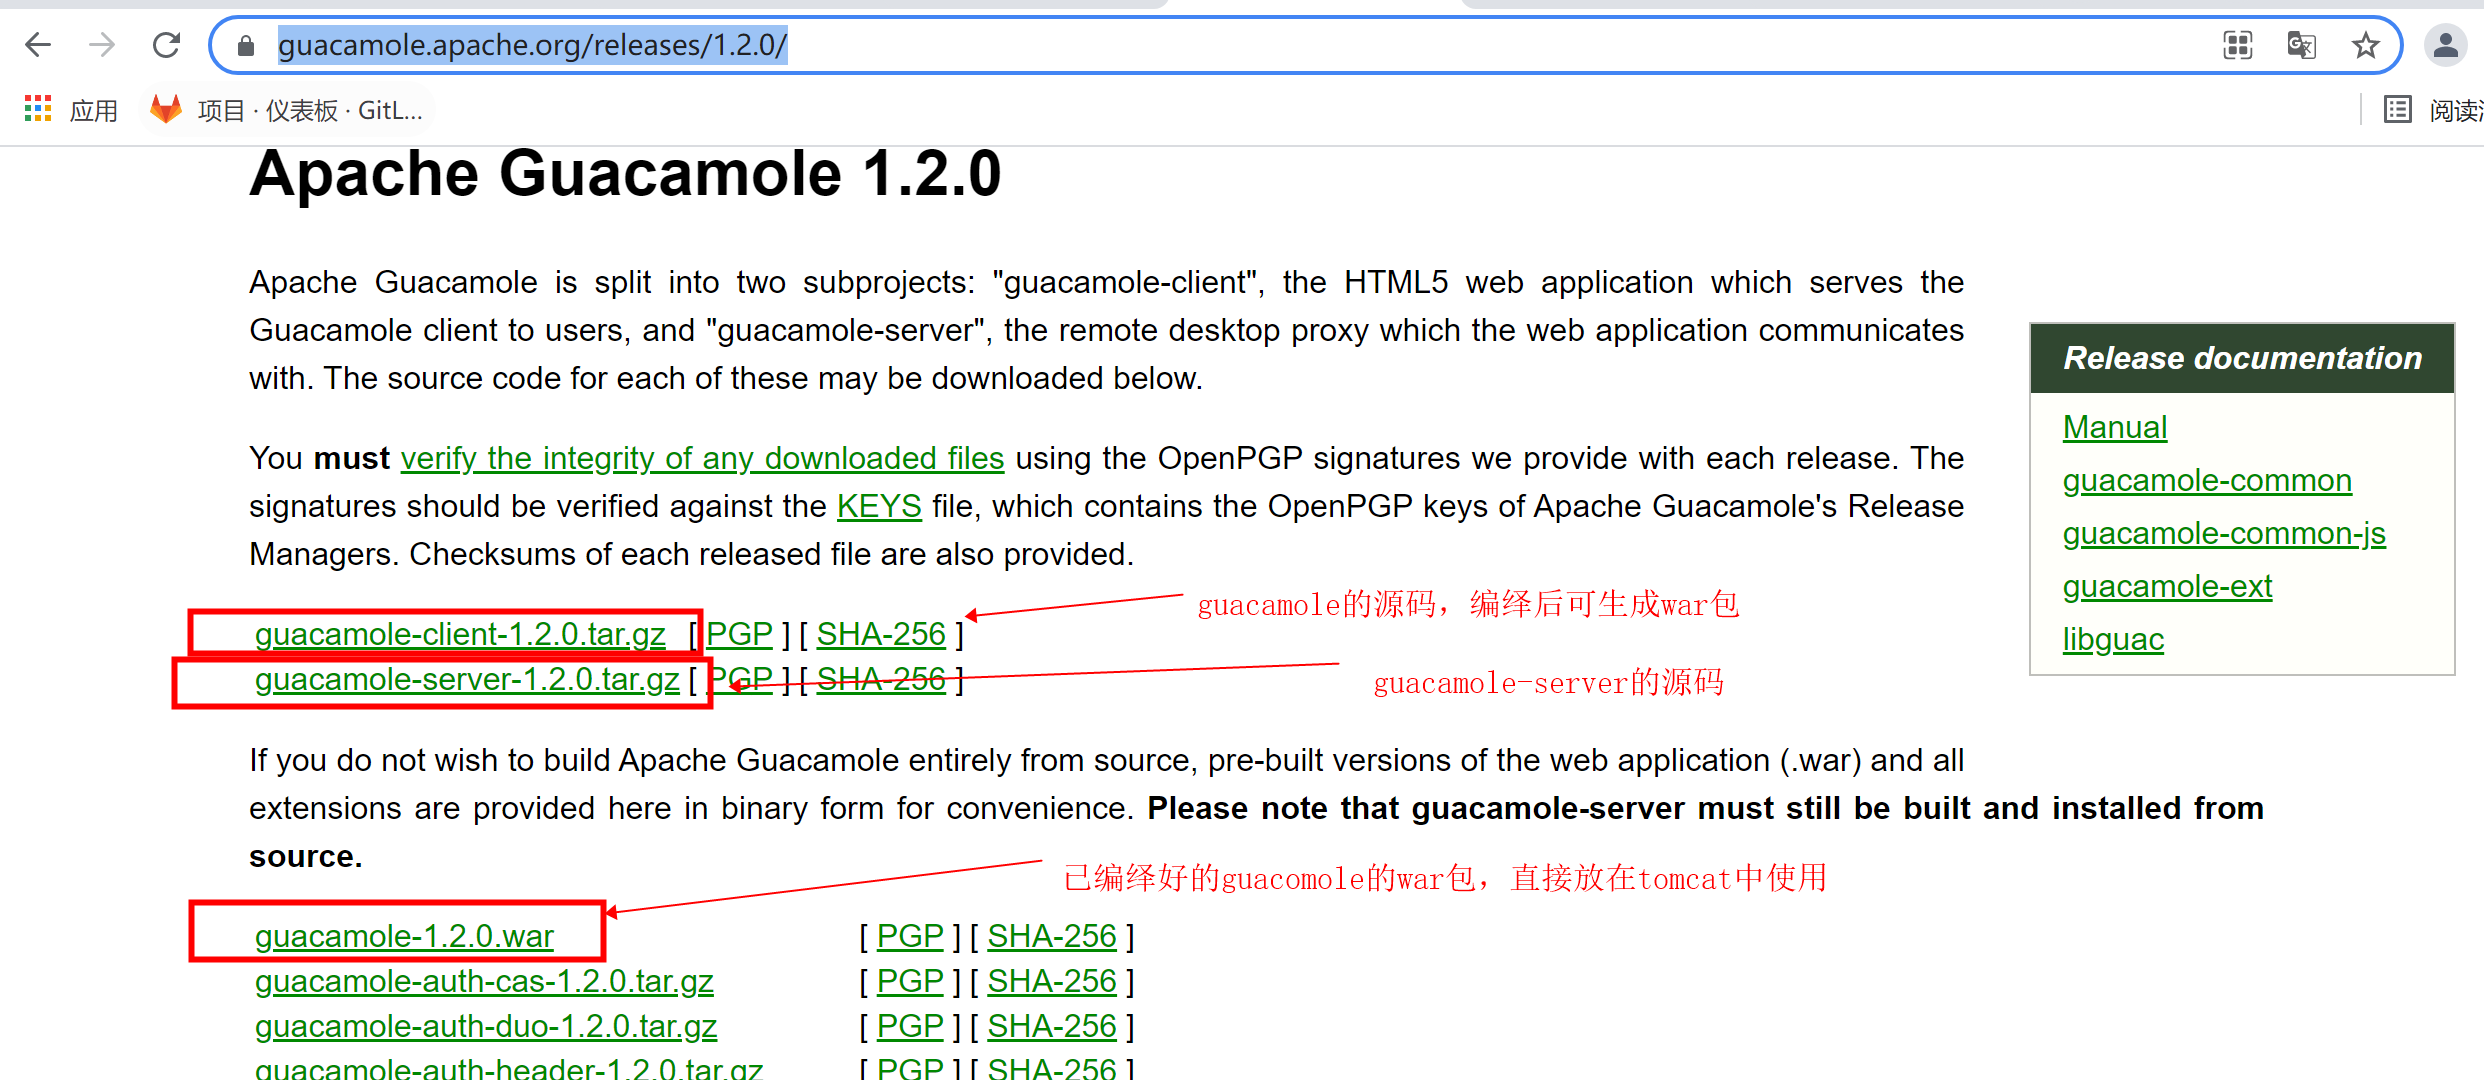2484x1080 pixels.
Task: Bookmark this page with the star icon
Action: (x=2365, y=45)
